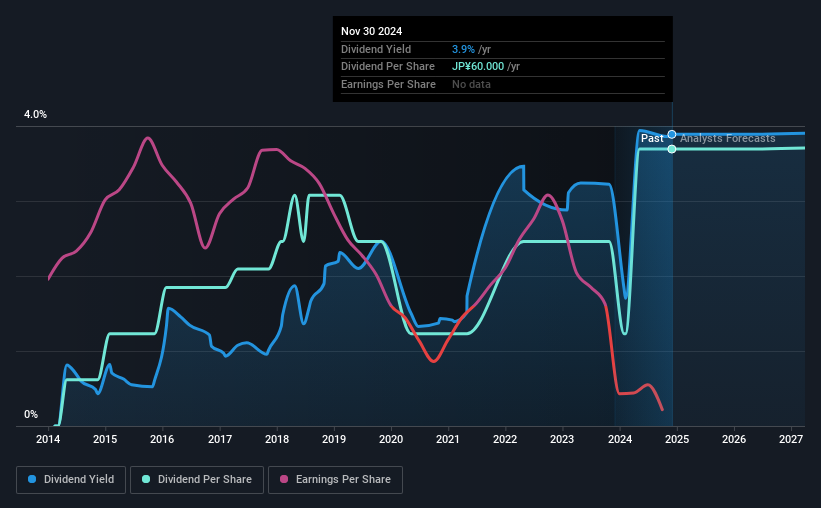Select the blue Dividend Yield marker at Nov 2024
The width and height of the screenshot is (821, 508).
point(672,135)
